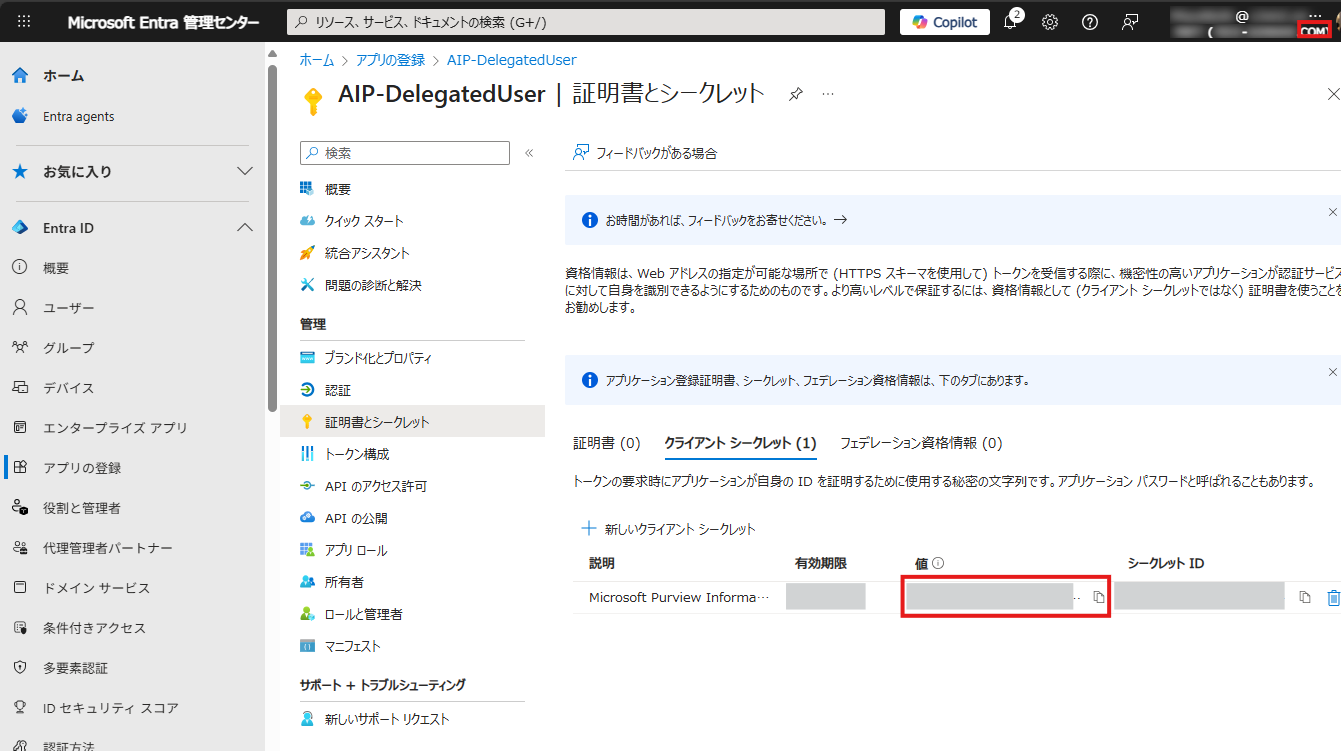The height and width of the screenshot is (751, 1341).
Task: Click 新しいクライアント シークレット button
Action: 669,529
